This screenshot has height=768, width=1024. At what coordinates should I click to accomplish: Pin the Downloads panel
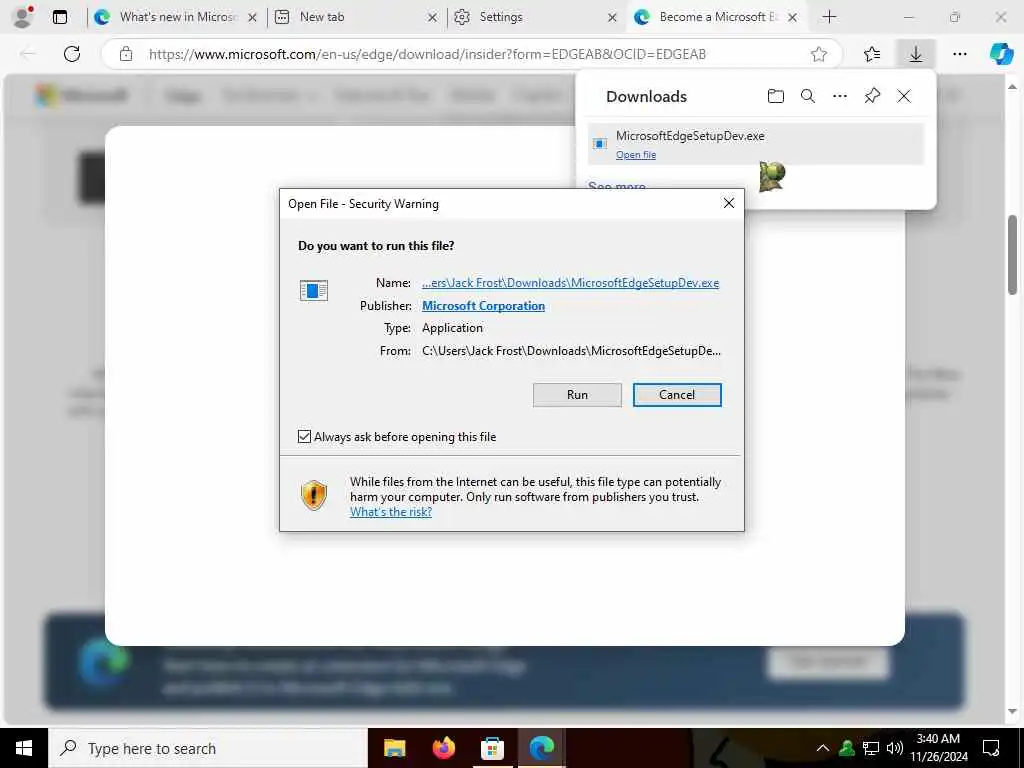pos(872,97)
